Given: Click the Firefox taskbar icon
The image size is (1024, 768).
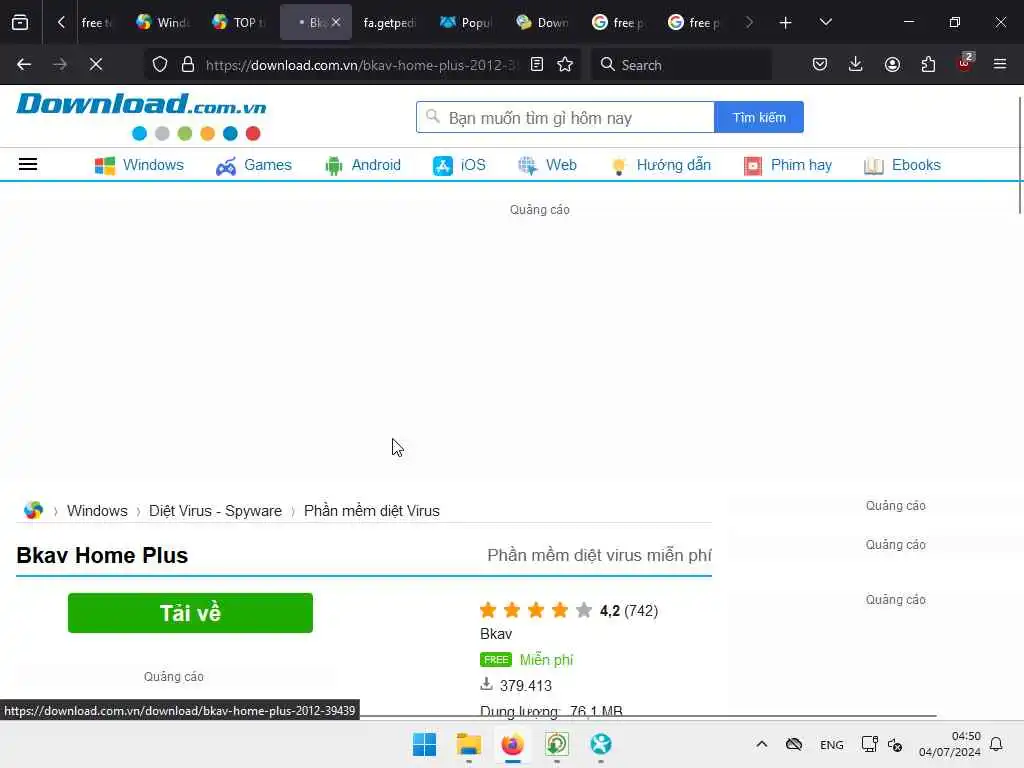Looking at the screenshot, I should click(x=513, y=744).
